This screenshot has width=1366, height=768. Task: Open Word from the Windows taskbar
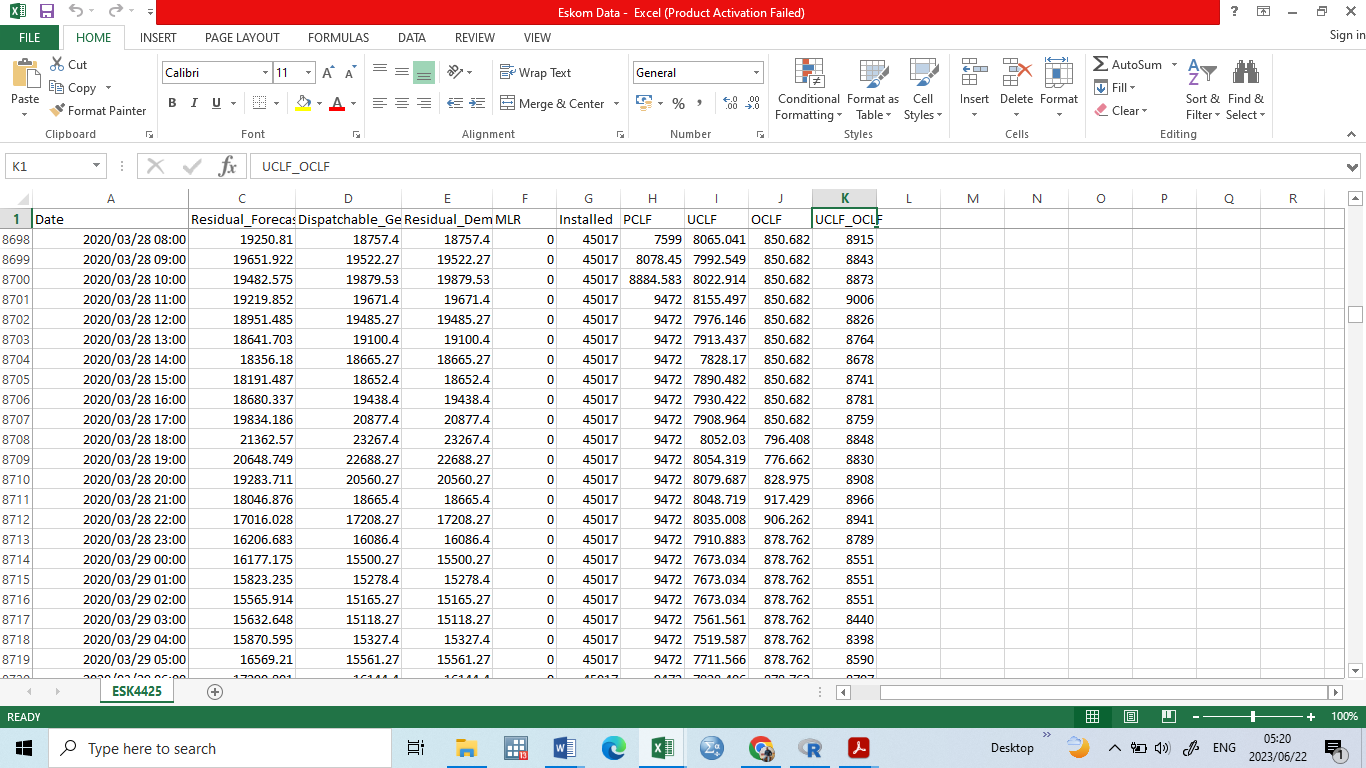pyautogui.click(x=564, y=748)
